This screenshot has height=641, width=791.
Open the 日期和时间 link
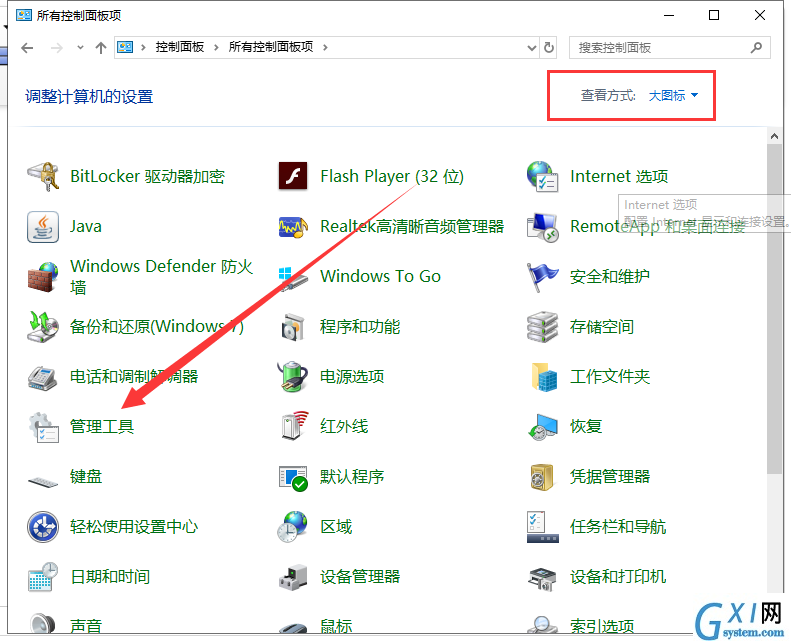[x=110, y=577]
